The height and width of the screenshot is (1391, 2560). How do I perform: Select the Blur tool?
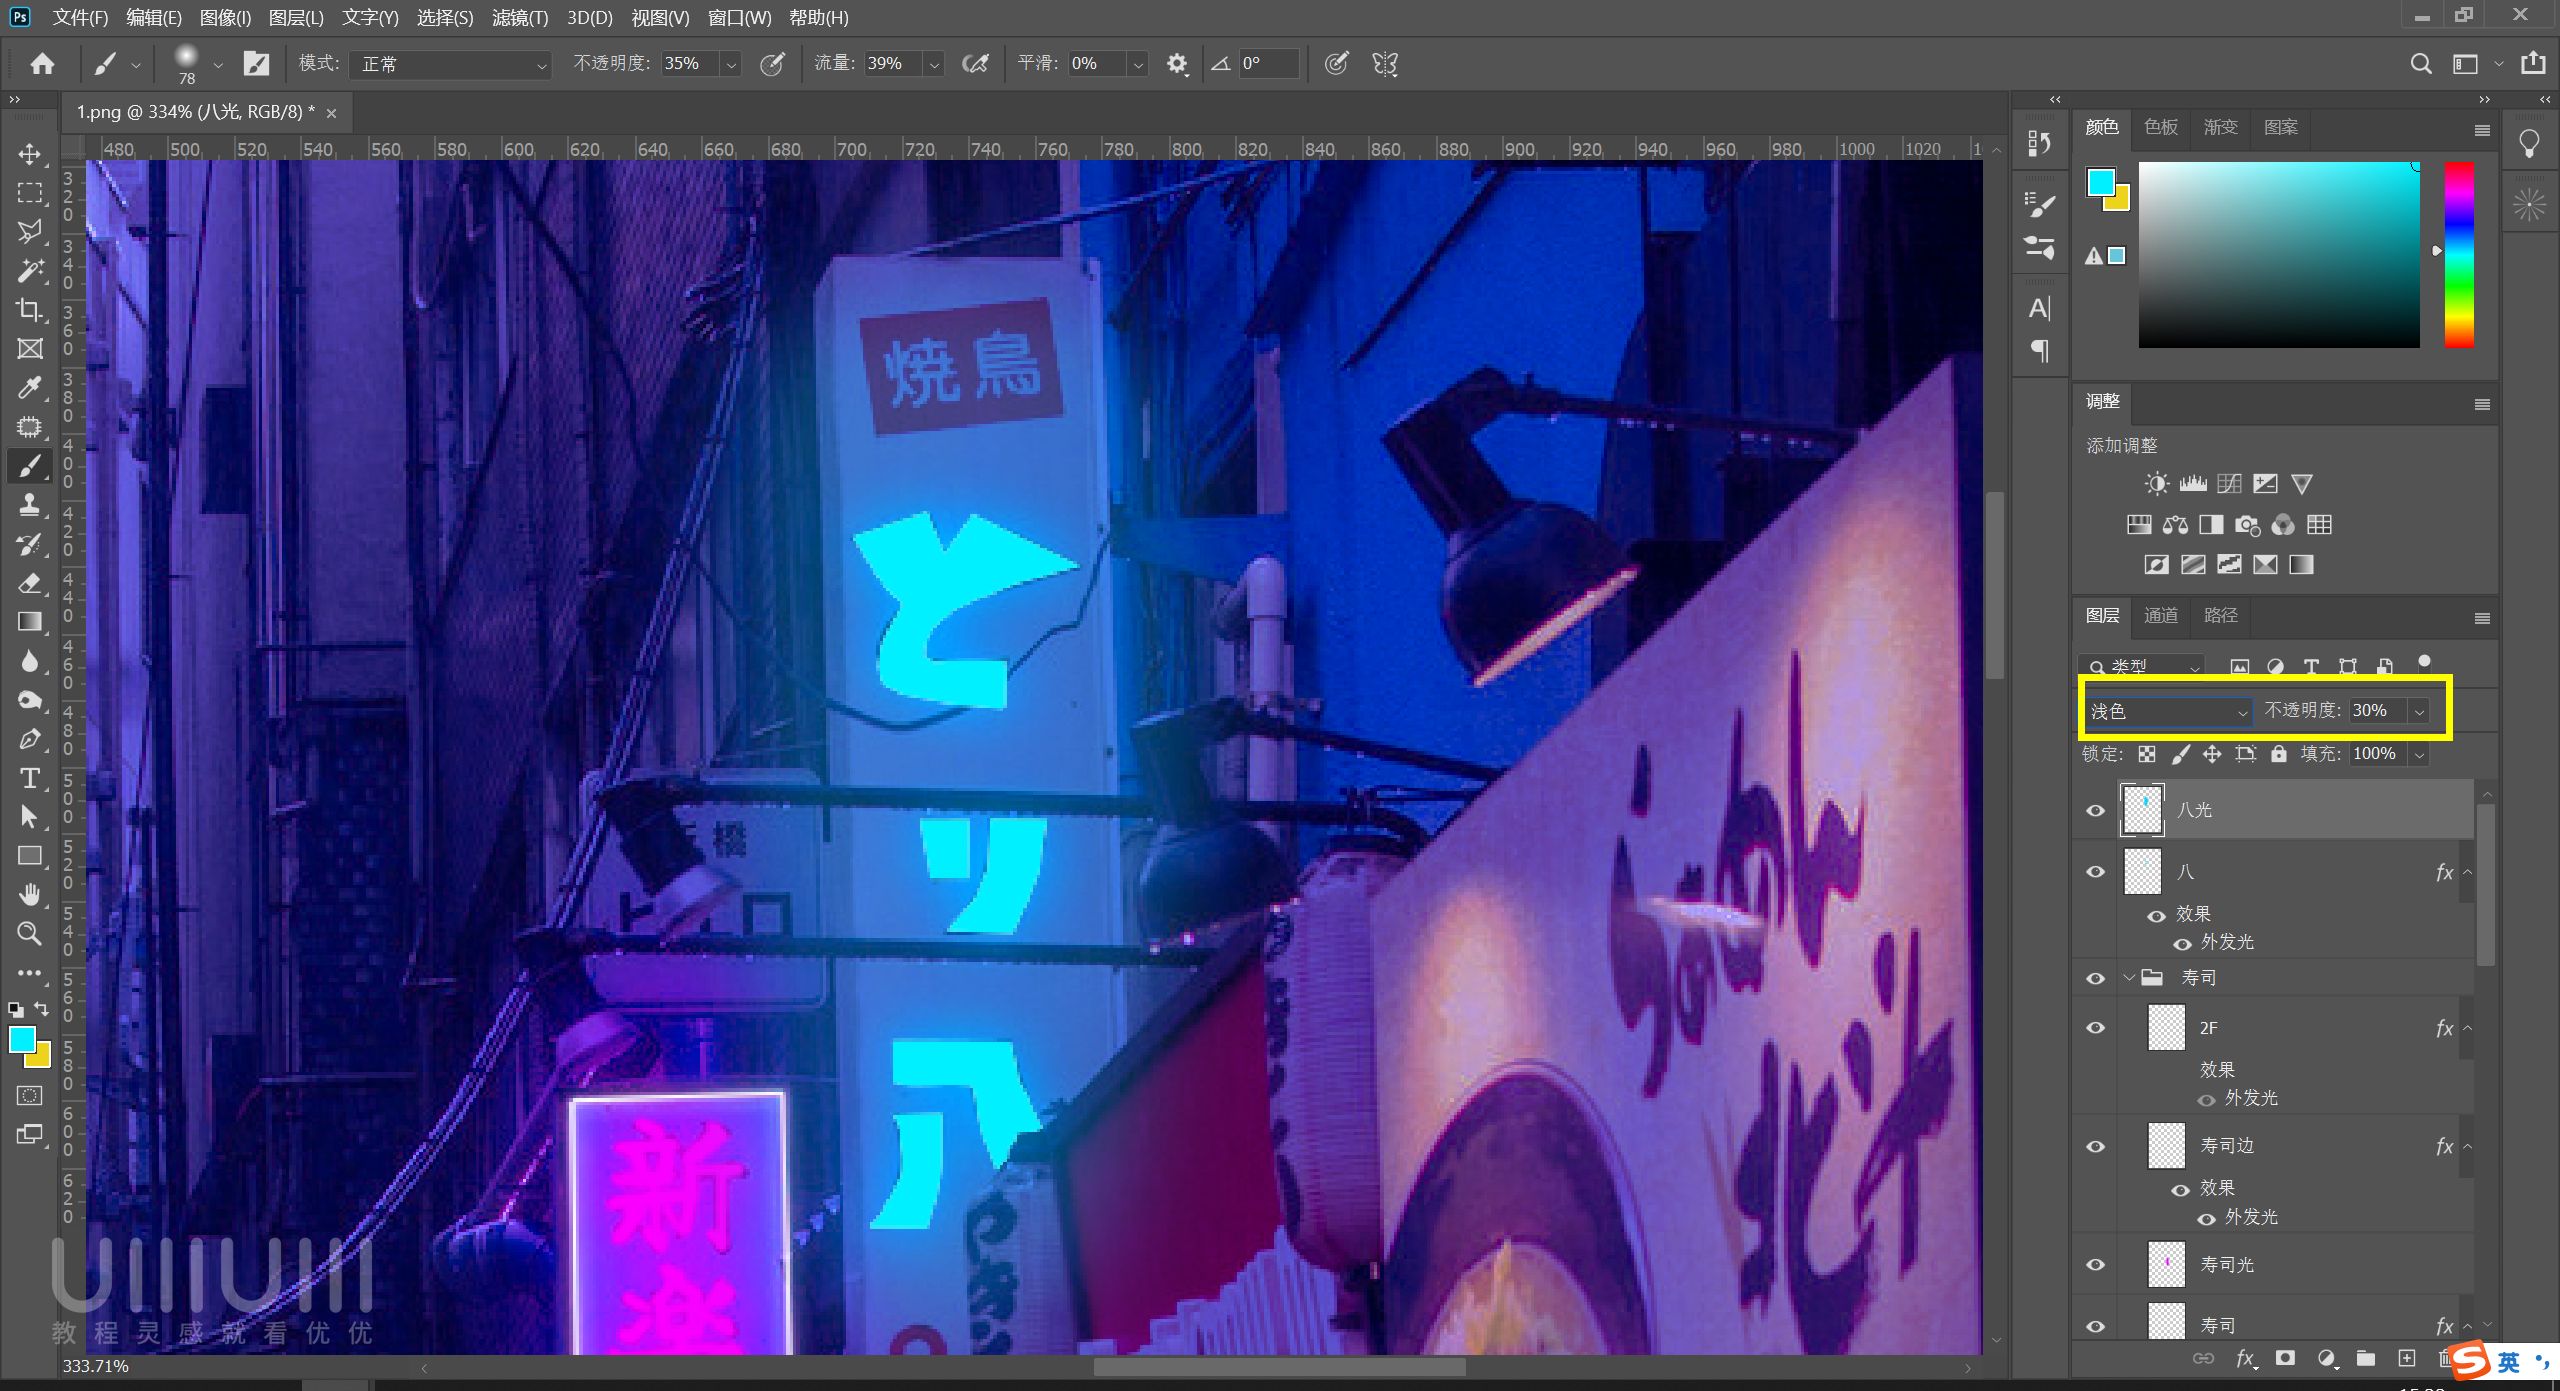click(x=30, y=661)
